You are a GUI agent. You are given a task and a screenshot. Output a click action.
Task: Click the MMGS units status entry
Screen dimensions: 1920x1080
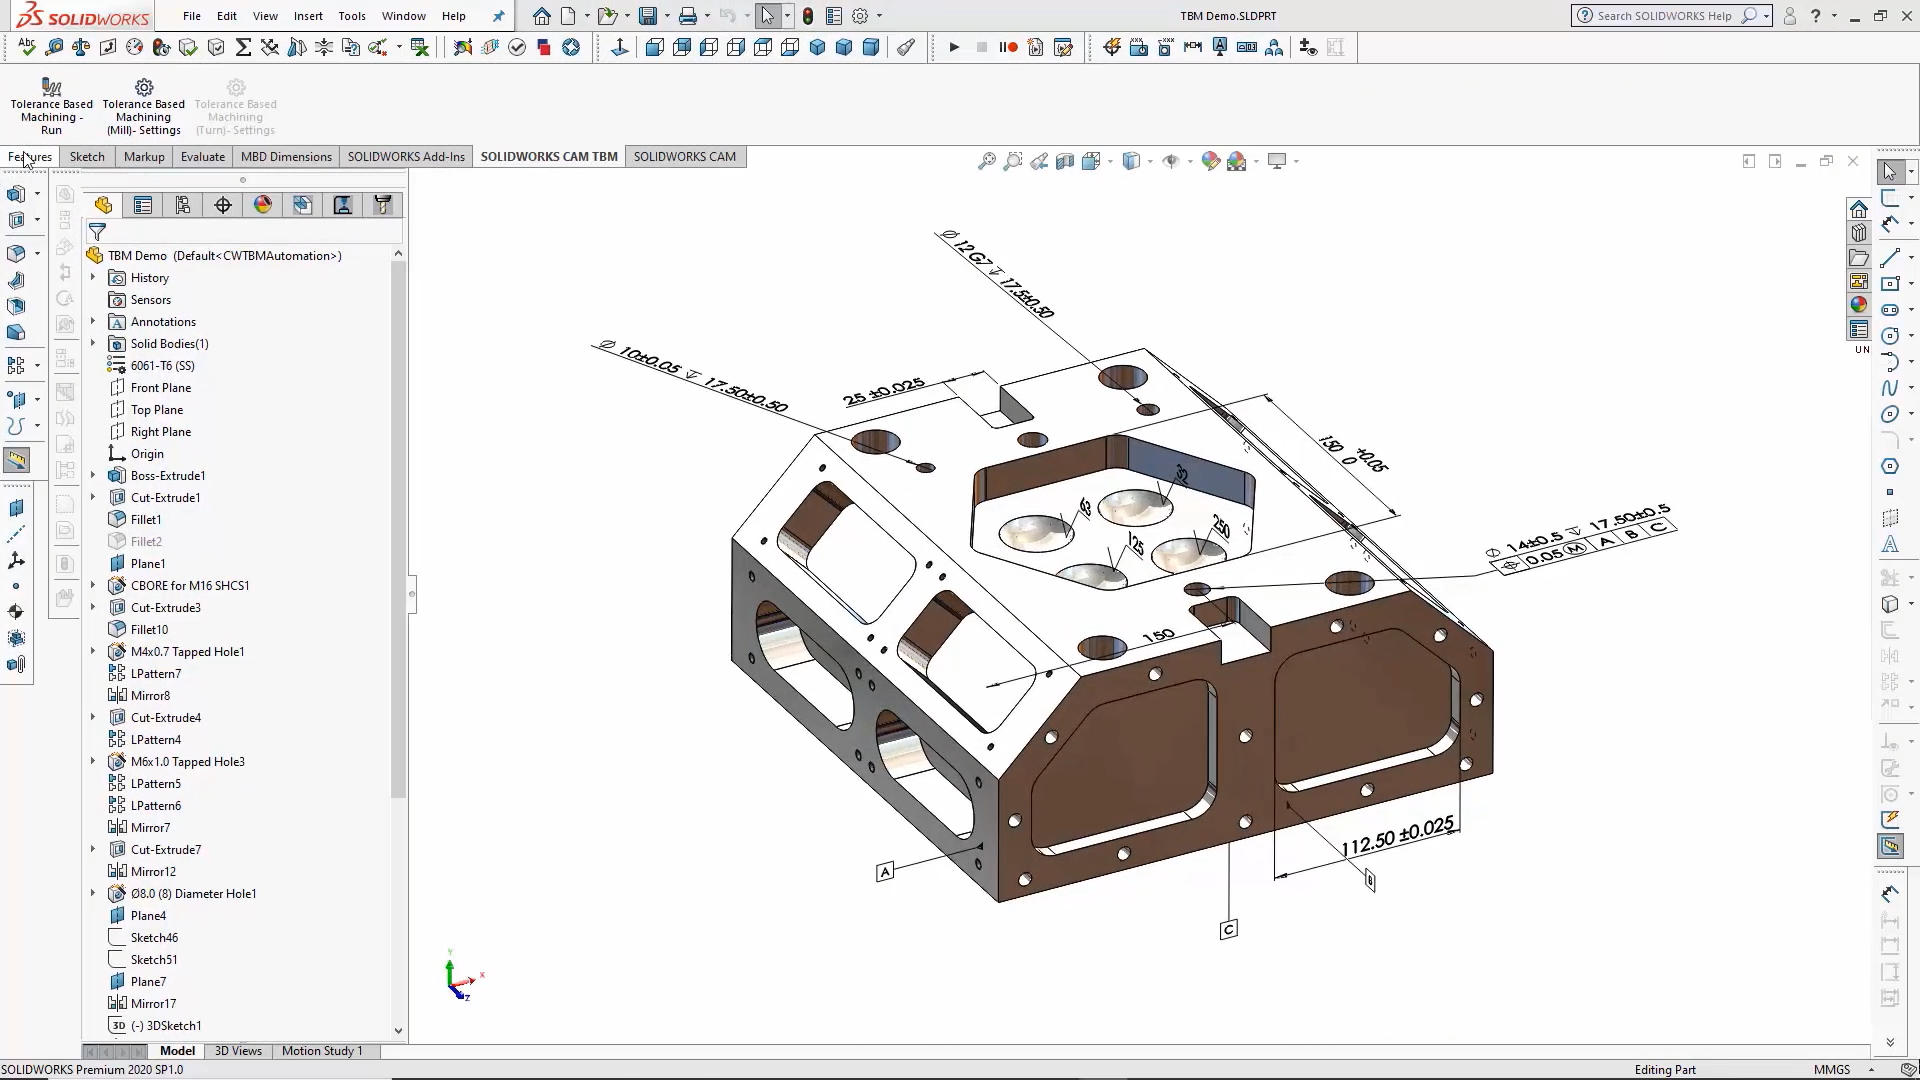pos(1832,1069)
